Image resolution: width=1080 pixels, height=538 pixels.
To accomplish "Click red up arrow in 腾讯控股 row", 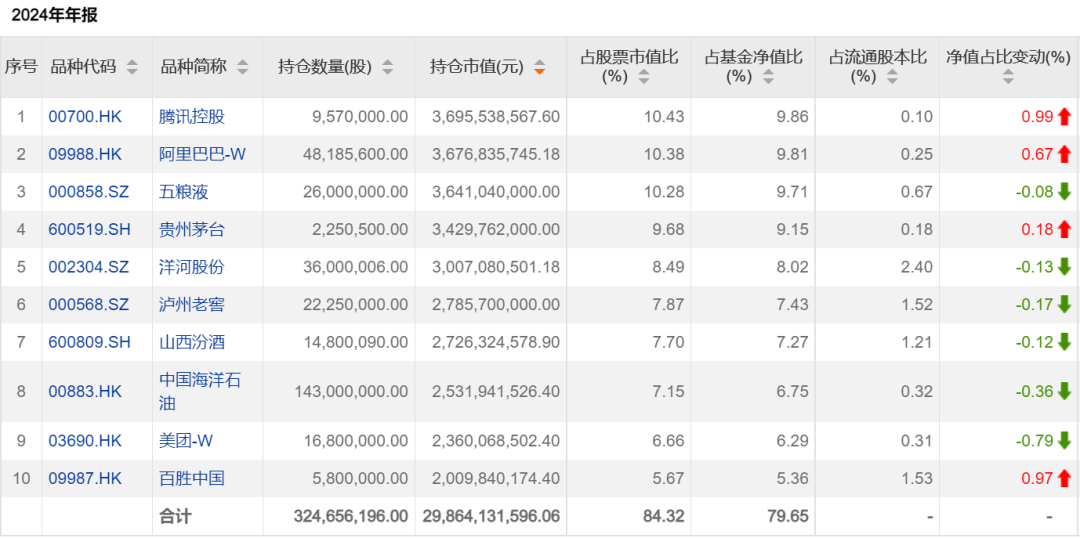I will click(x=1064, y=116).
